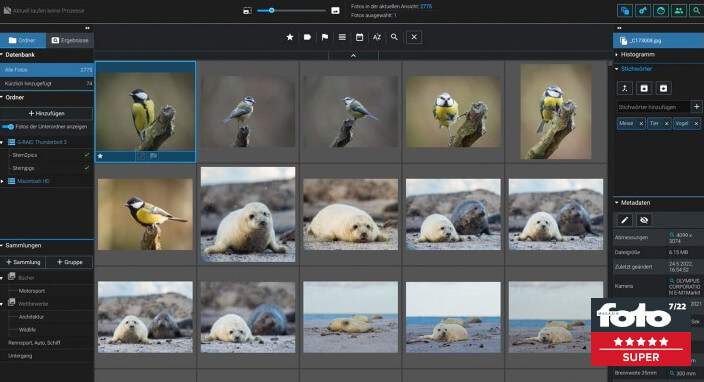Click the magnifier icon in center toolbar
The image size is (704, 382).
pyautogui.click(x=394, y=37)
